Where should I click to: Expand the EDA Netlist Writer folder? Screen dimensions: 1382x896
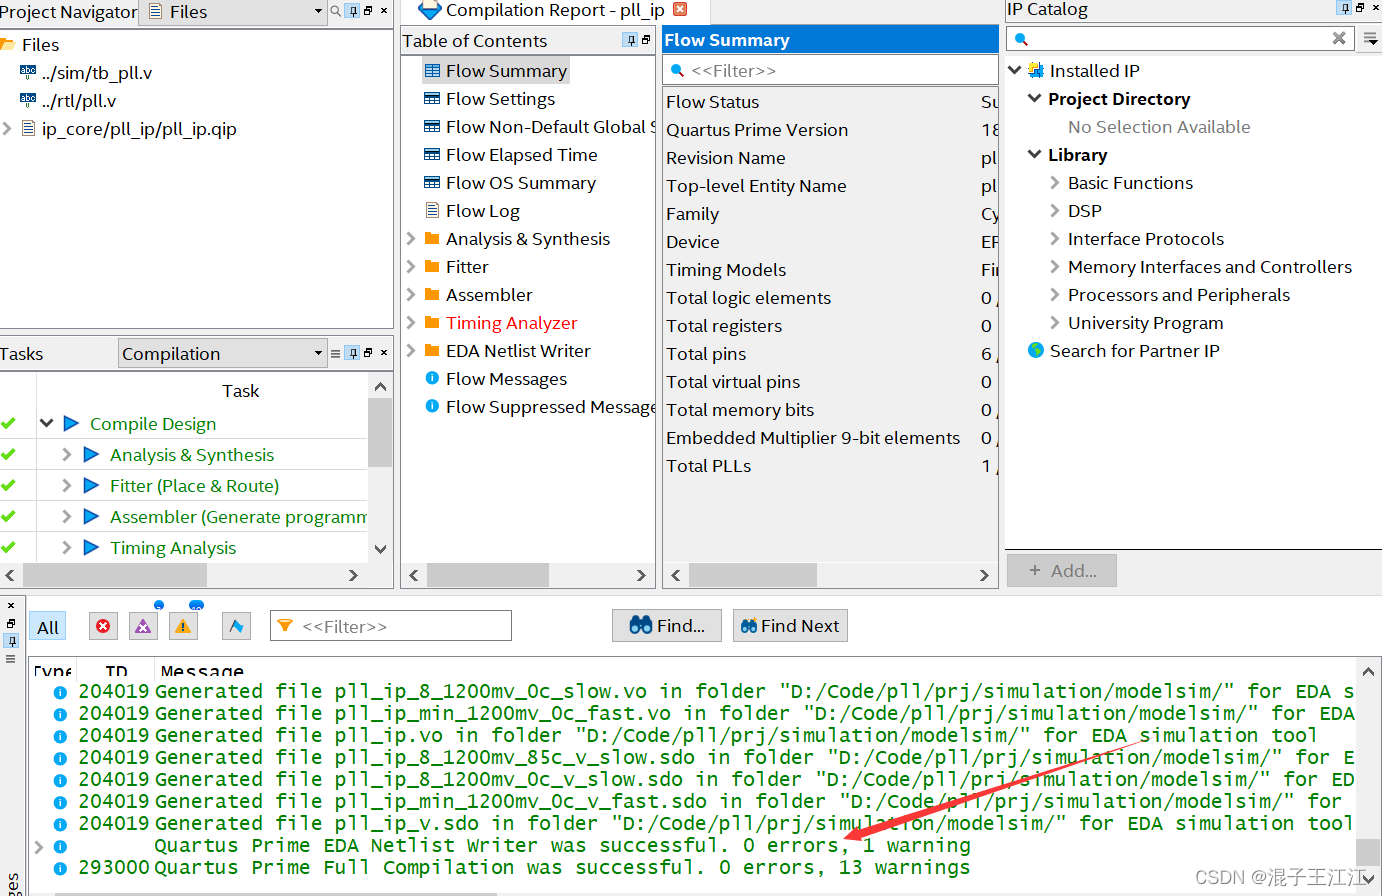[411, 350]
